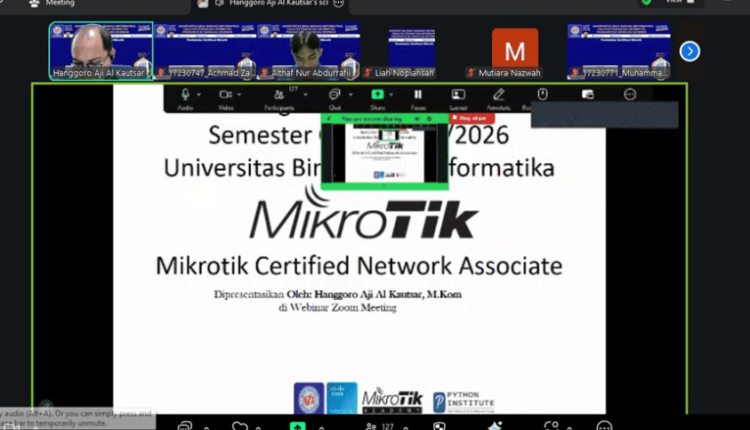
Task: Expand the Chat options arrow in shared toolbar
Action: [351, 95]
